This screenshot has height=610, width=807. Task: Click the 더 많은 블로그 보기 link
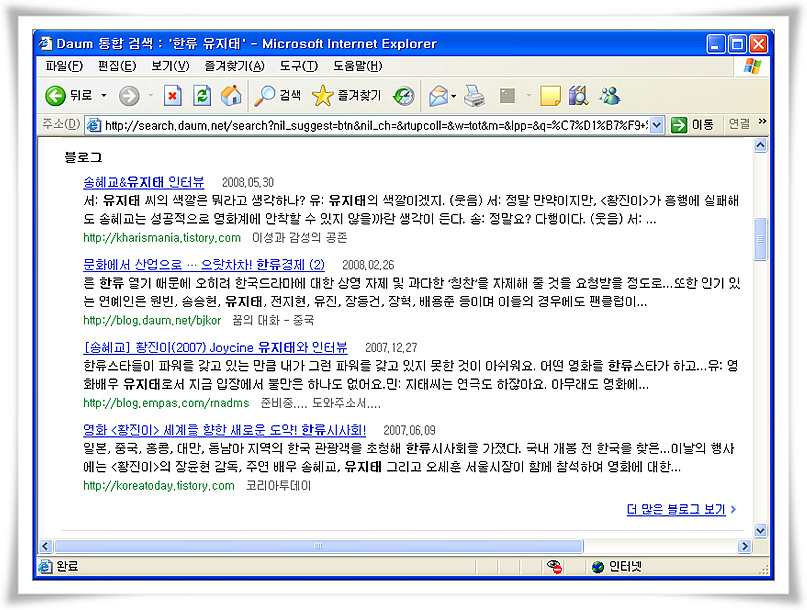(676, 509)
